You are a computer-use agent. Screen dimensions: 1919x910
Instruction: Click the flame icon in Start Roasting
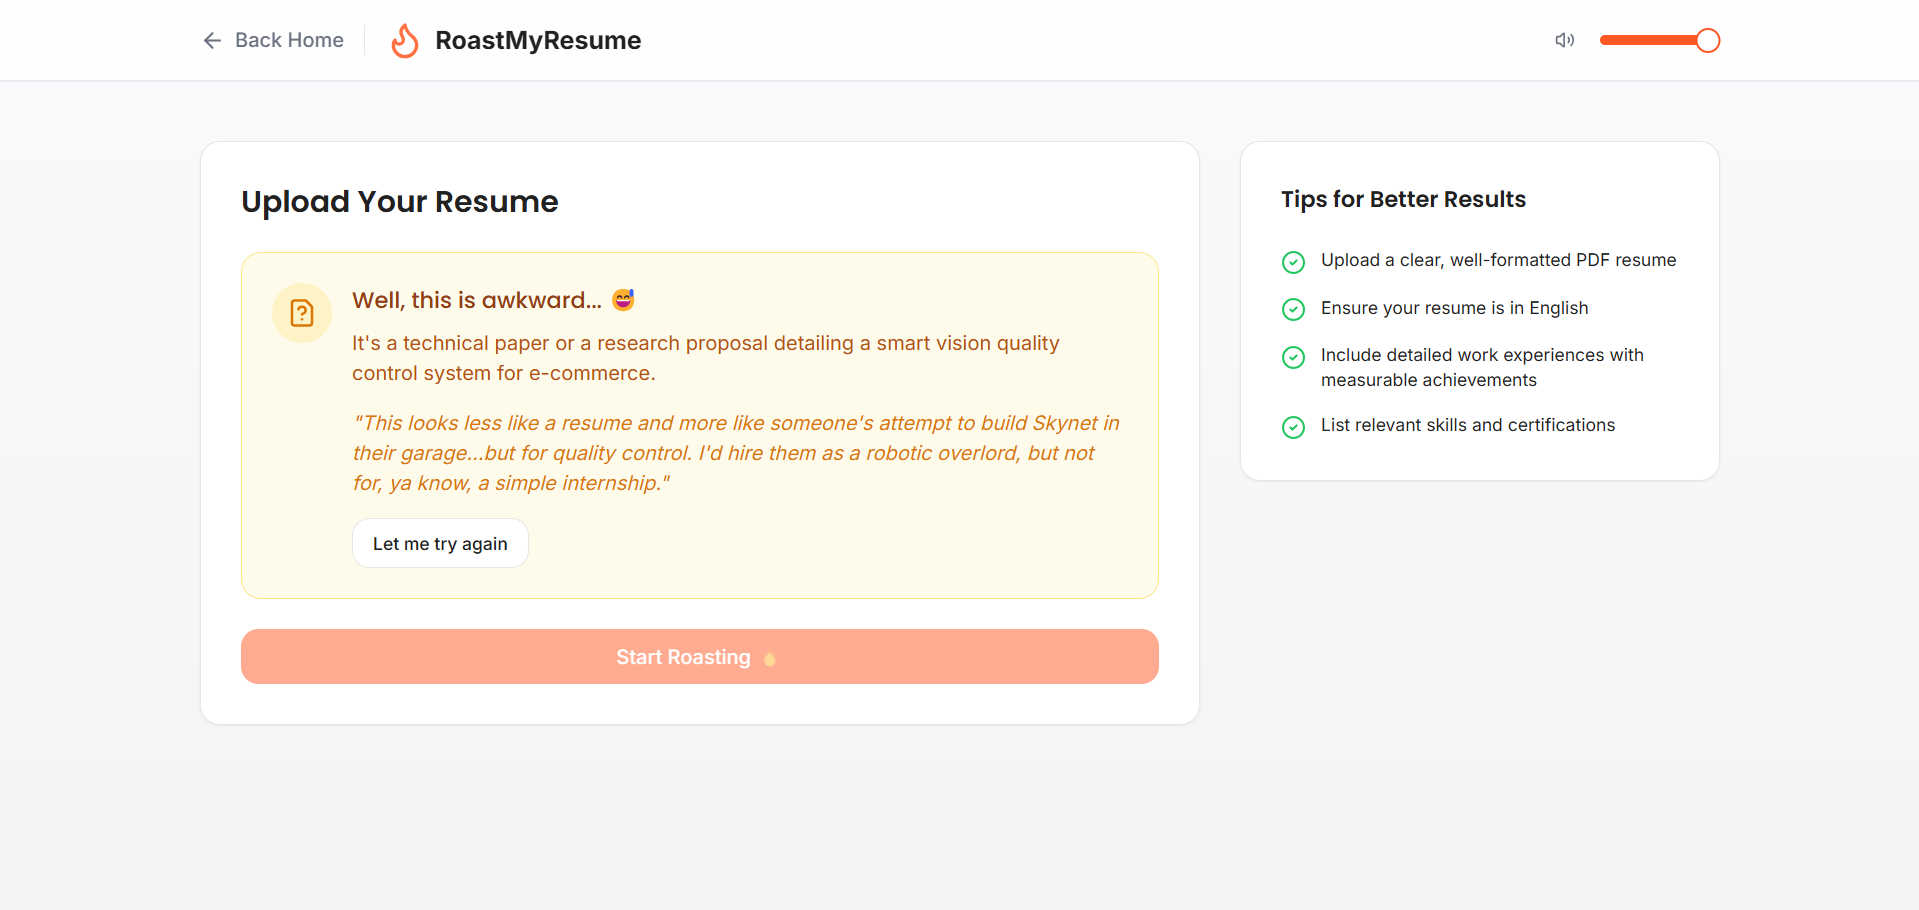pyautogui.click(x=769, y=658)
